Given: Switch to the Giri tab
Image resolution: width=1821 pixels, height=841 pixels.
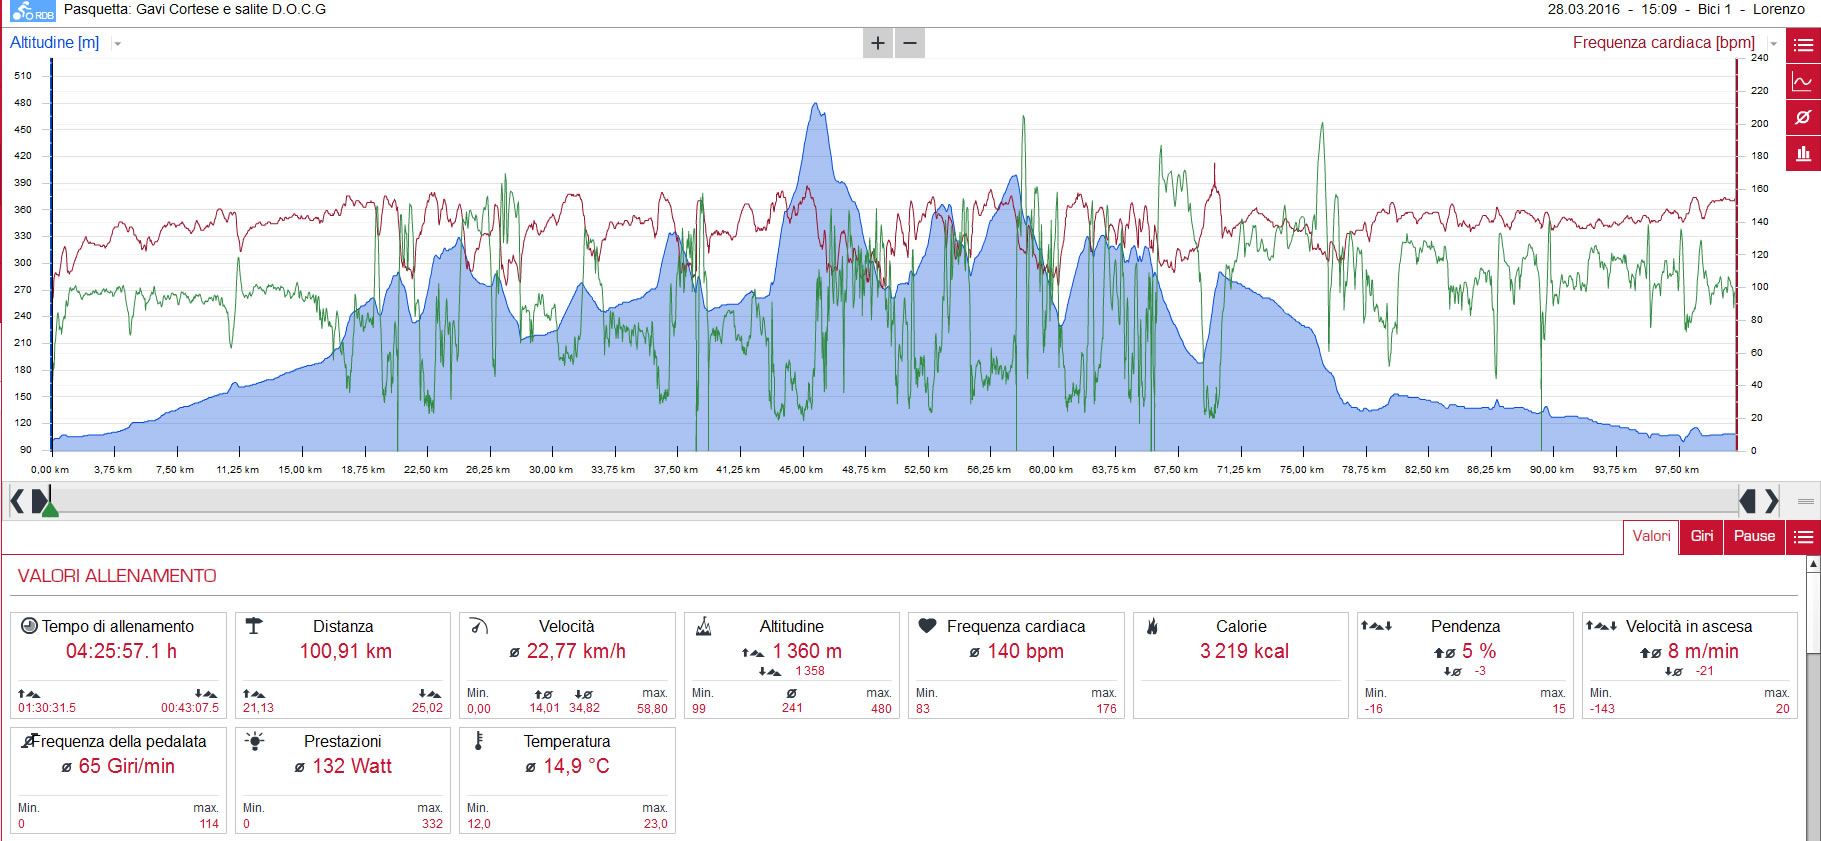Looking at the screenshot, I should (1702, 537).
